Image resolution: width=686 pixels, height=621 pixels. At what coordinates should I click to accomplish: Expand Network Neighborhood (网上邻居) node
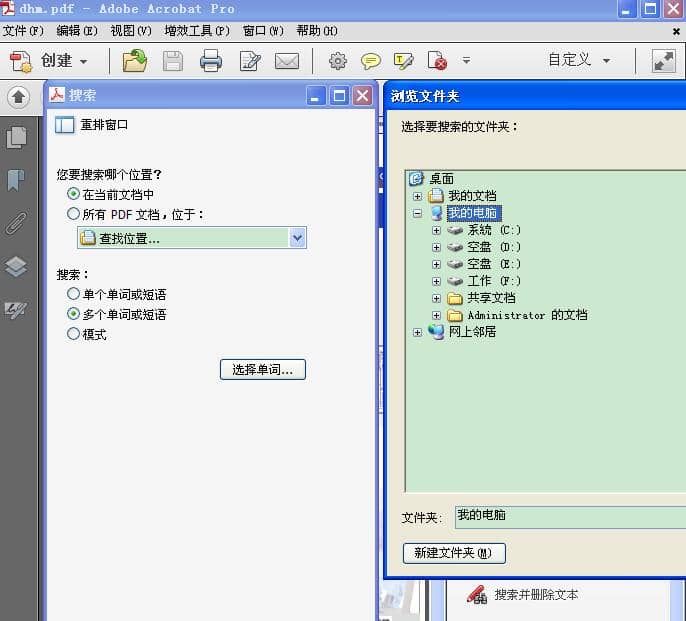pos(417,333)
